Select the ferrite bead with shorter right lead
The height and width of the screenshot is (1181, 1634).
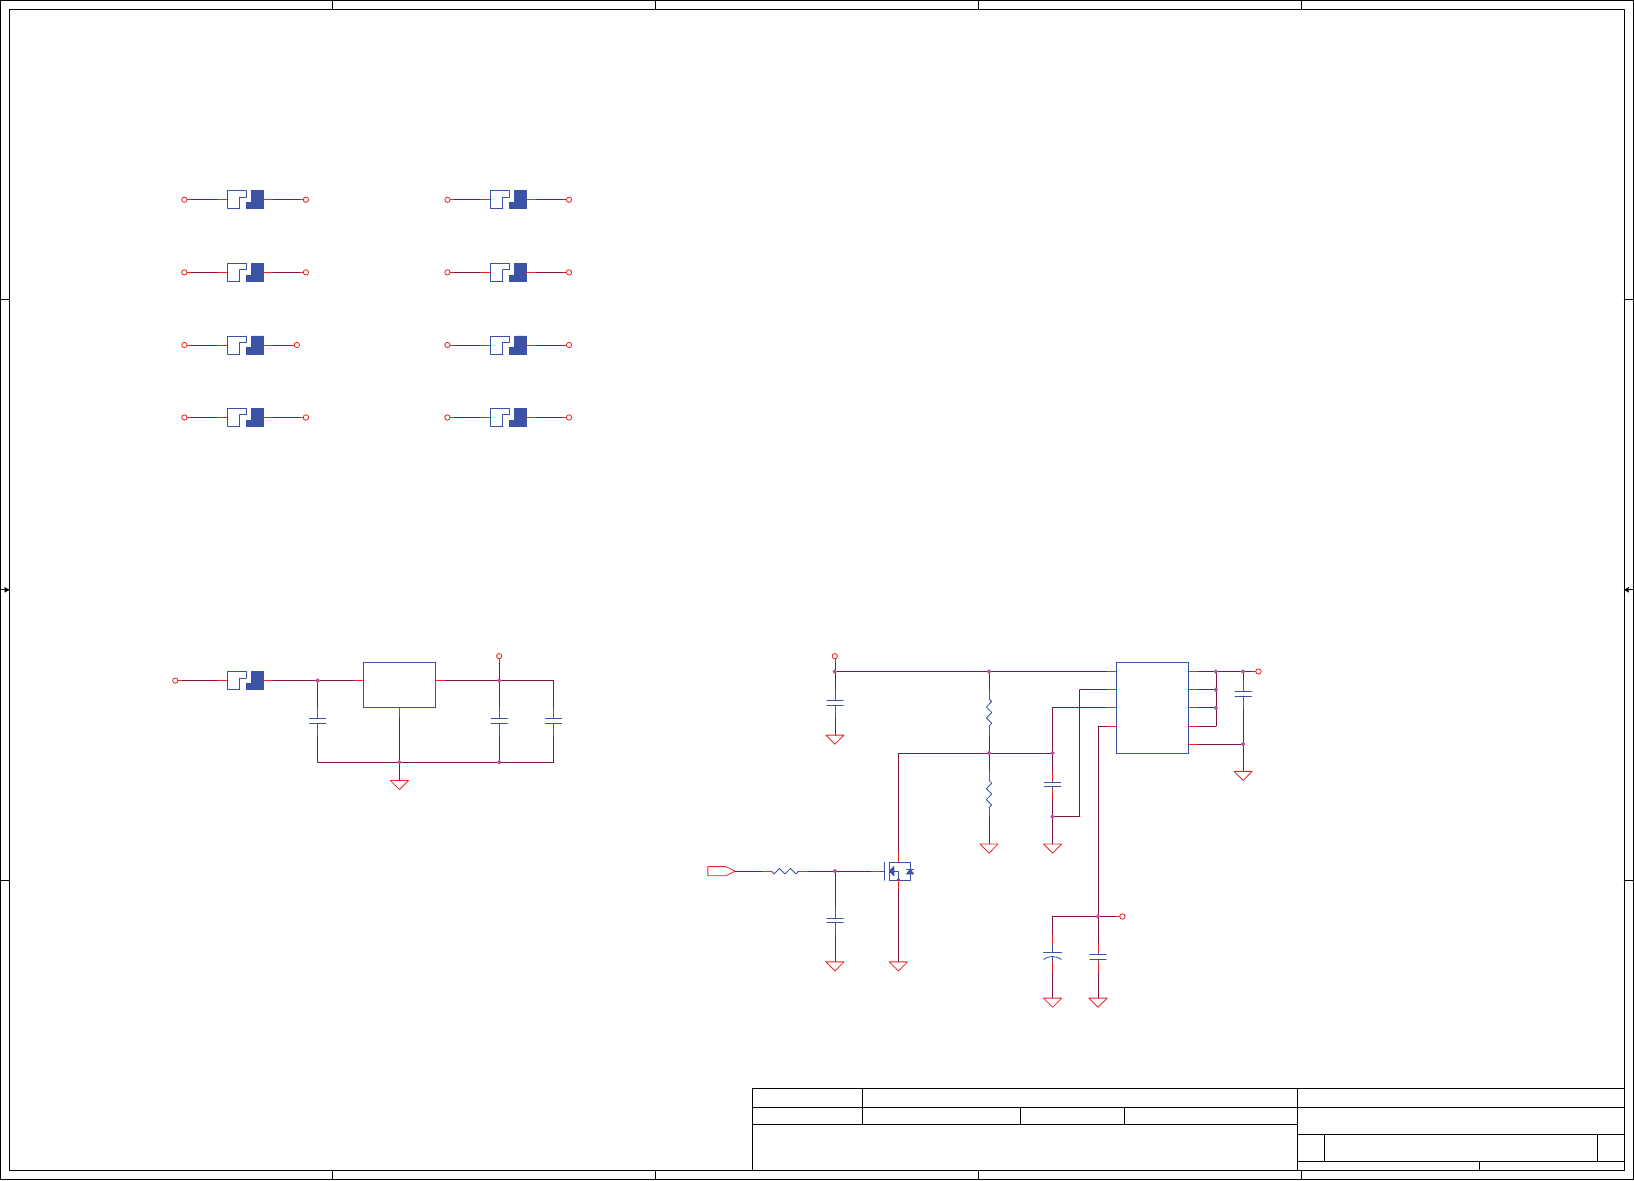[x=245, y=345]
